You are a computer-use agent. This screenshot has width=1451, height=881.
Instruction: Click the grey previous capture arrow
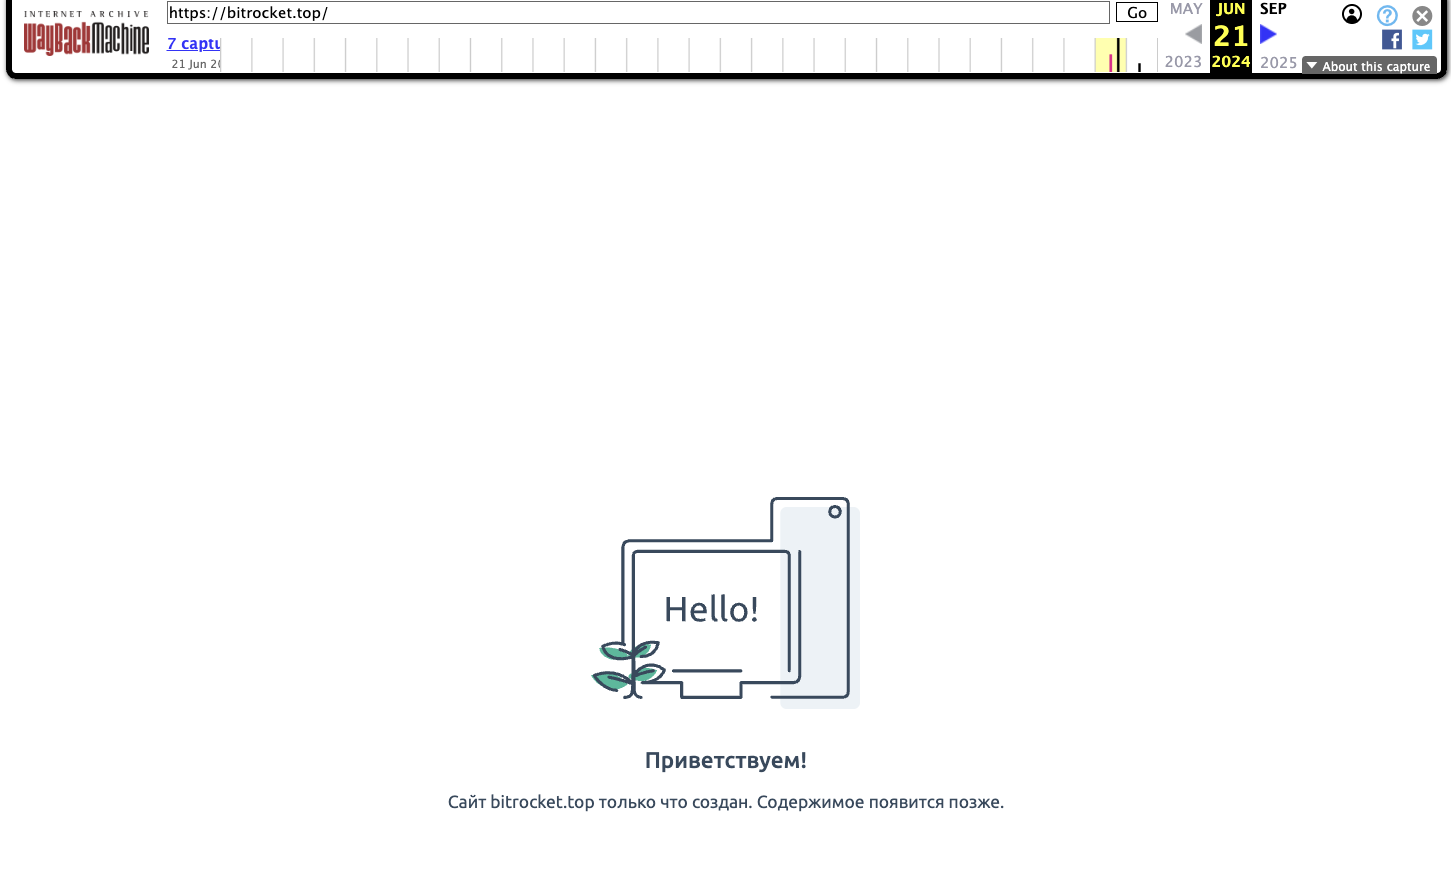(x=1193, y=34)
